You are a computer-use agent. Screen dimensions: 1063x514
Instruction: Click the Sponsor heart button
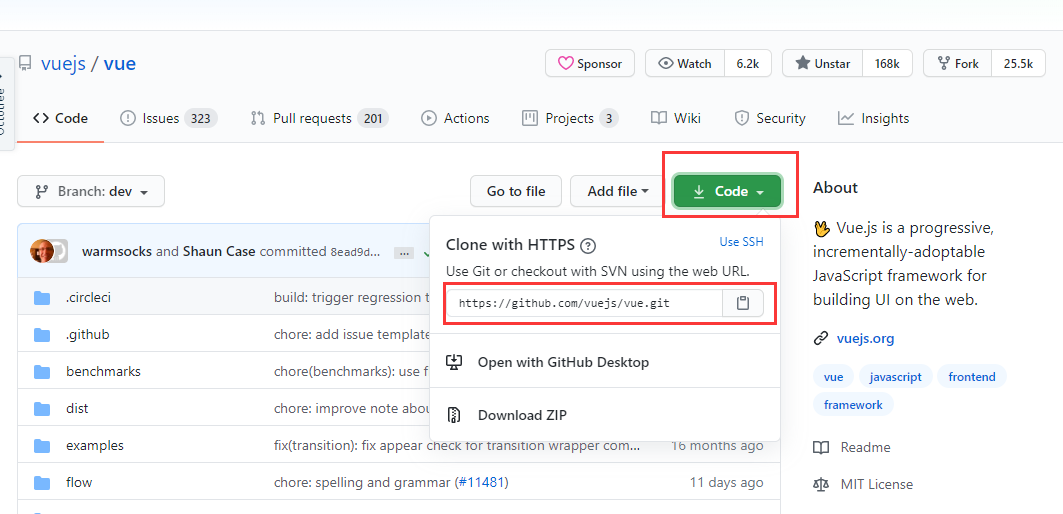(x=590, y=64)
